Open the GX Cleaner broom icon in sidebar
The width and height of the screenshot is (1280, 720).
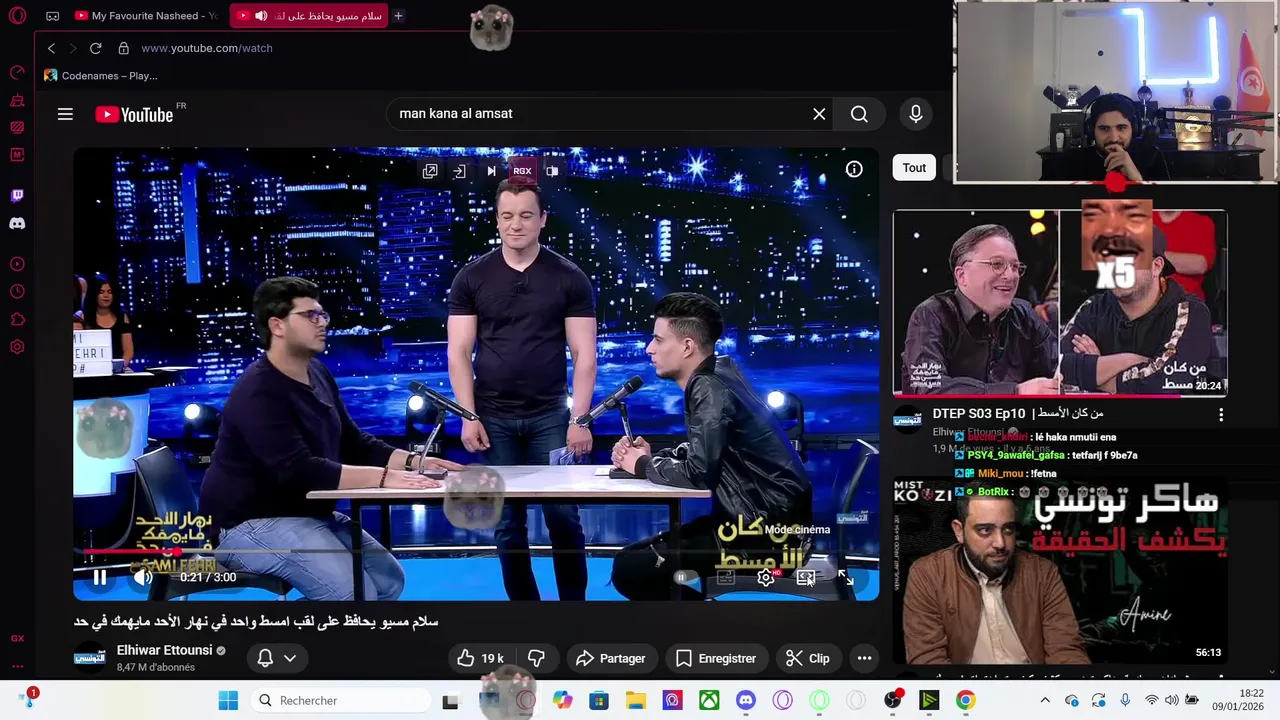pos(17,101)
